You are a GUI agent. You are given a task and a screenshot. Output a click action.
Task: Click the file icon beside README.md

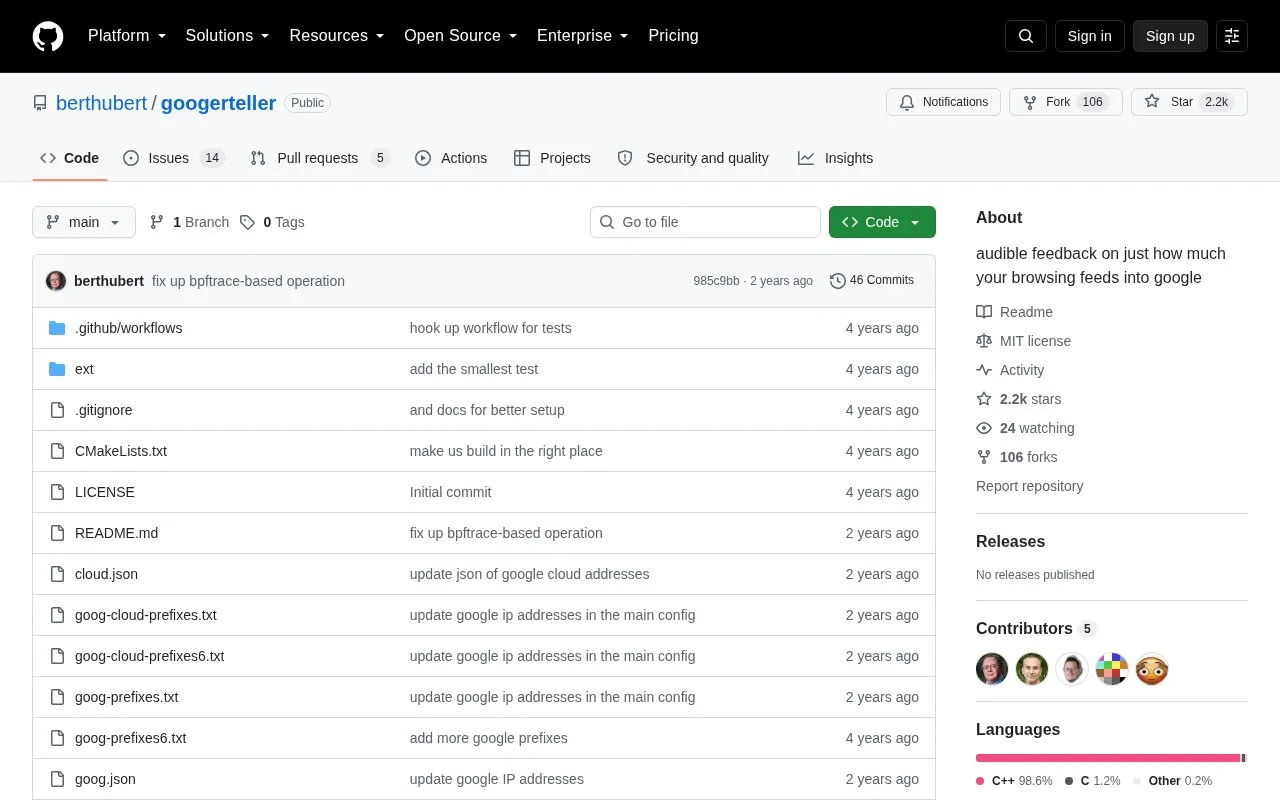[57, 533]
